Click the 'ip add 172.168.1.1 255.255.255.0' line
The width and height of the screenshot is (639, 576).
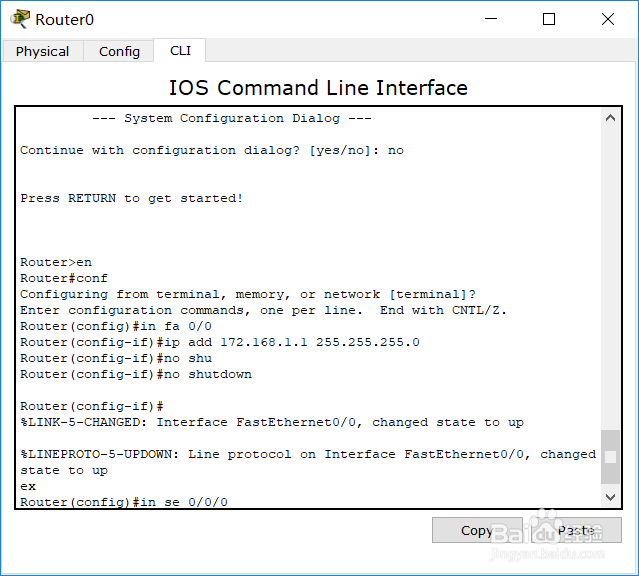click(x=220, y=342)
